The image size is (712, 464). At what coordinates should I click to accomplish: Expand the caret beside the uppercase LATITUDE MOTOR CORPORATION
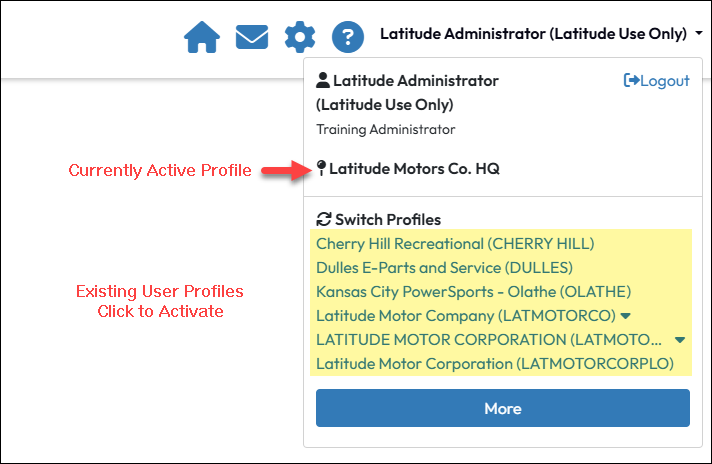point(680,340)
